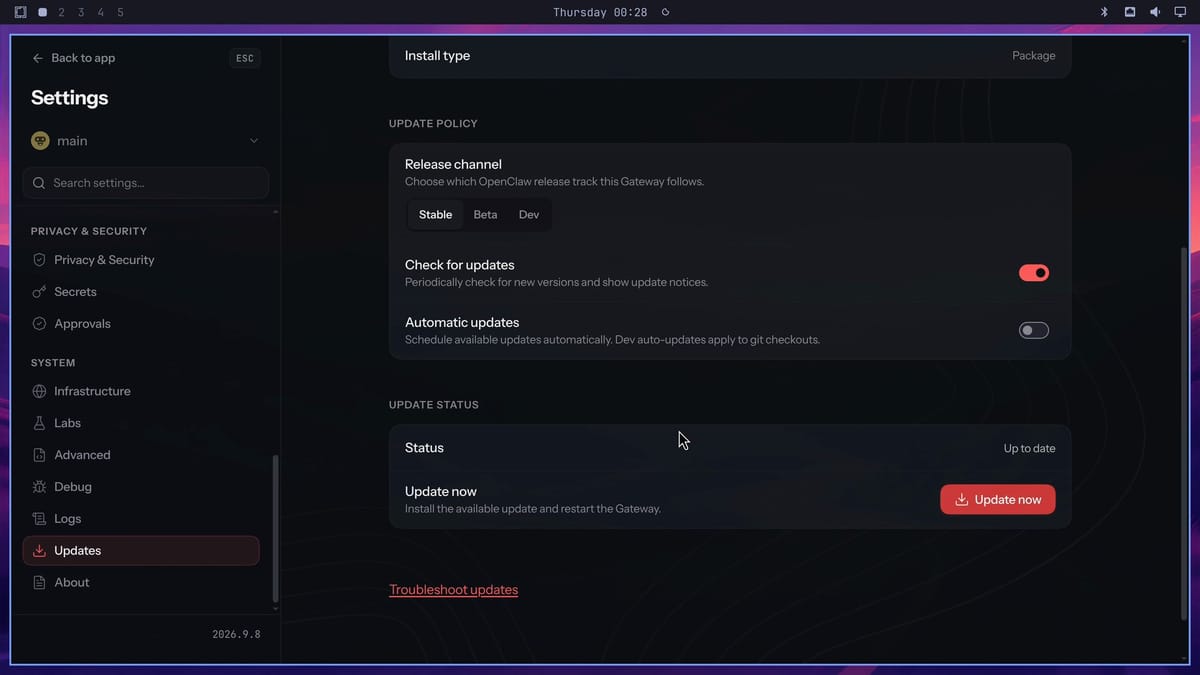Switch the release channel to Dev
Screen dimensions: 1200x675
529,215
